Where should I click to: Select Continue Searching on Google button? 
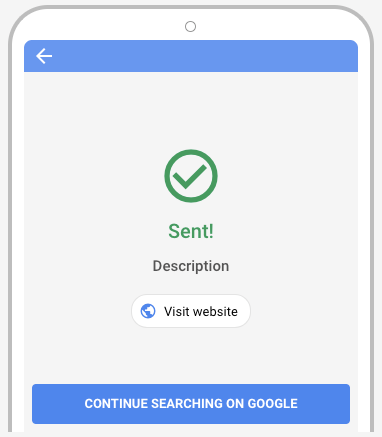tap(191, 404)
